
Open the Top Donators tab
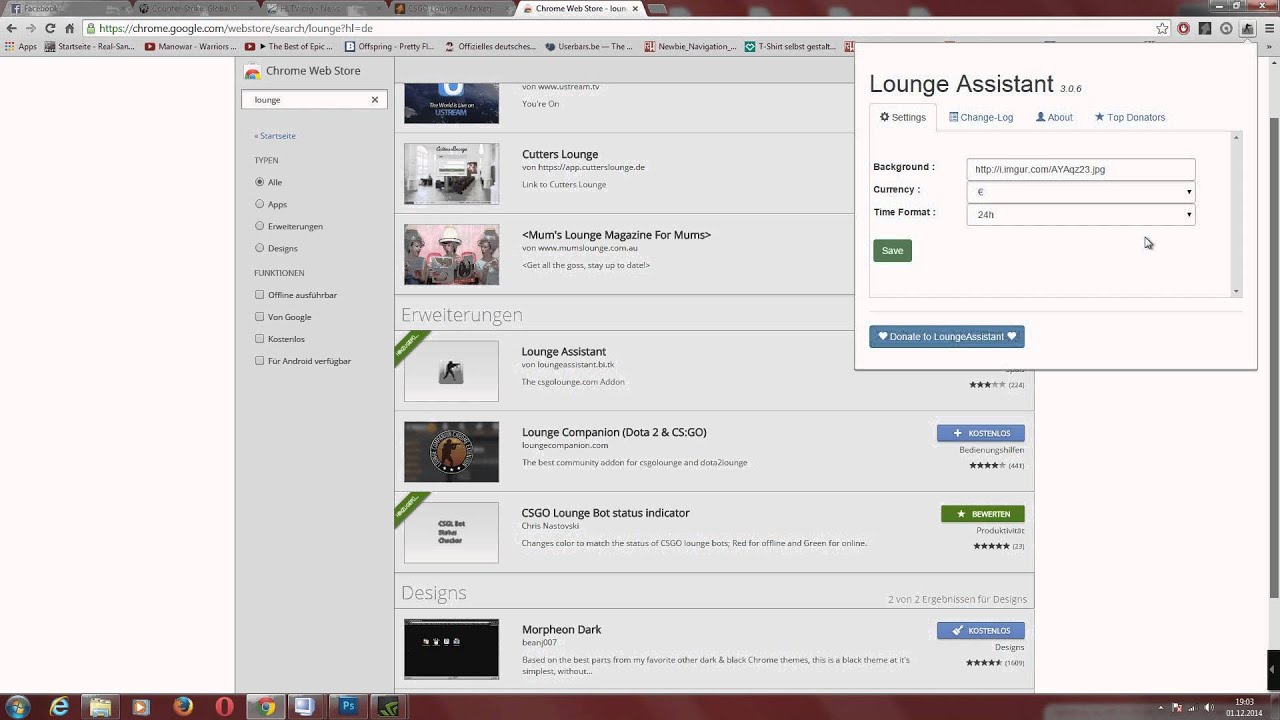click(x=1130, y=117)
